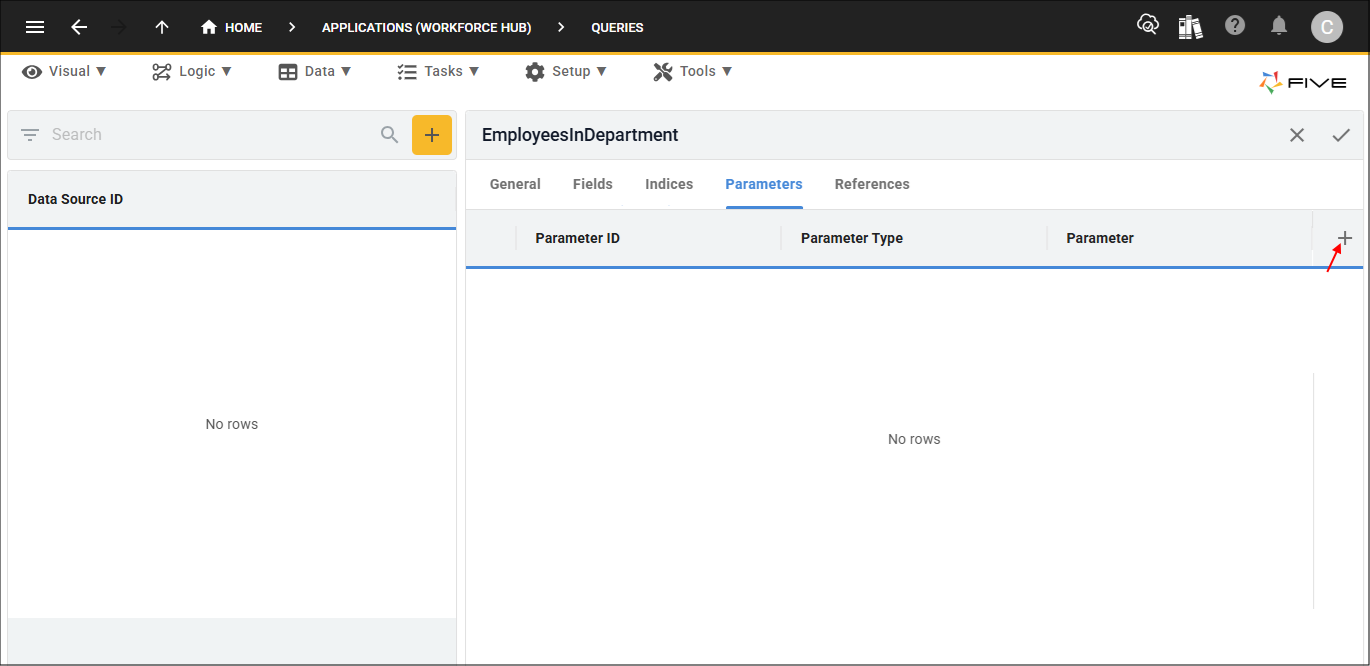
Task: Open notifications bell icon
Action: coord(1279,26)
